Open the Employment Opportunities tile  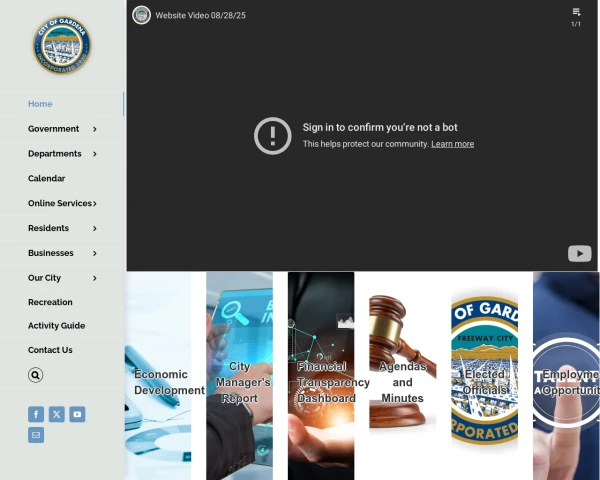click(x=566, y=376)
